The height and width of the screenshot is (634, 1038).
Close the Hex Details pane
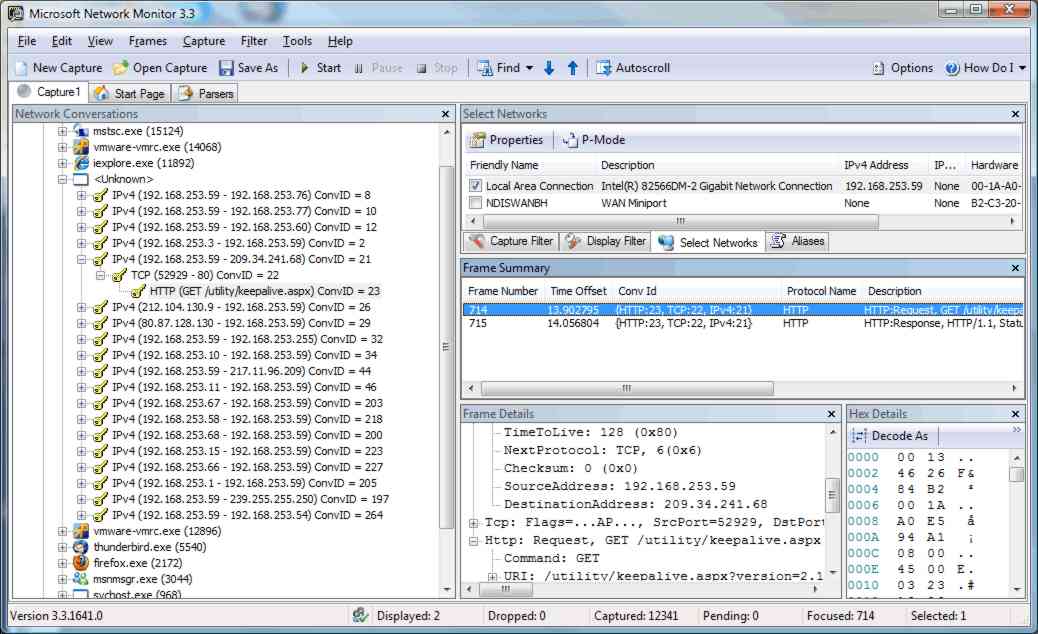(x=1015, y=414)
